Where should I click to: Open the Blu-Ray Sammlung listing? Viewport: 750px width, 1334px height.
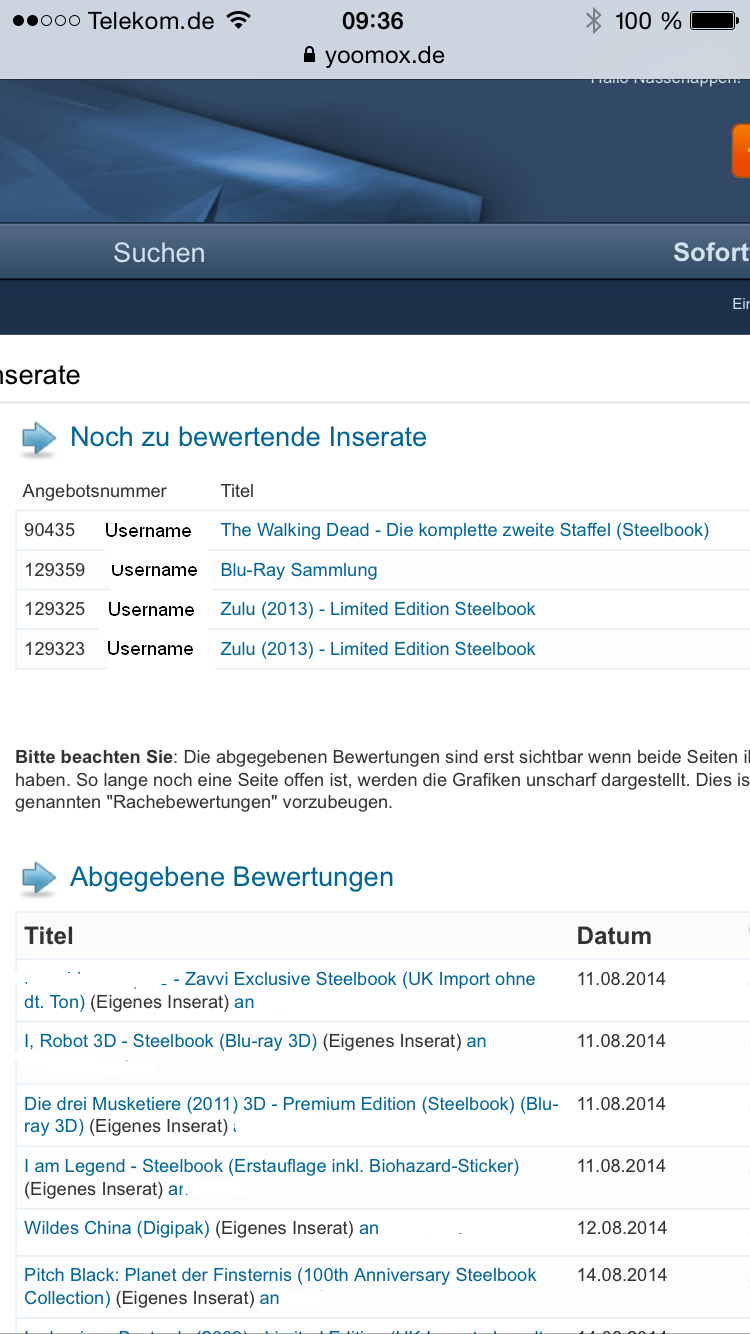tap(299, 570)
